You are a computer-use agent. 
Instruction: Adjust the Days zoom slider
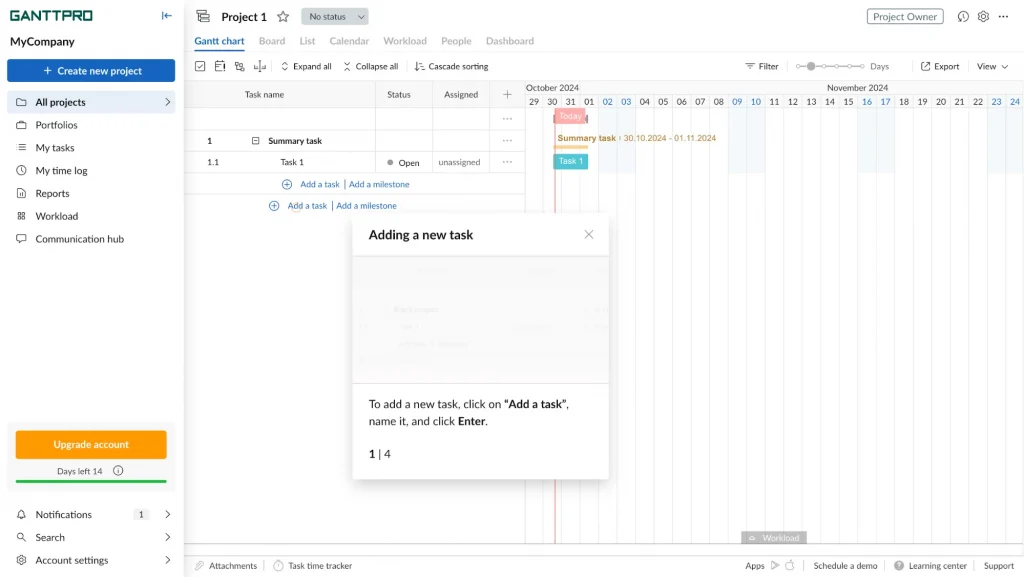811,66
